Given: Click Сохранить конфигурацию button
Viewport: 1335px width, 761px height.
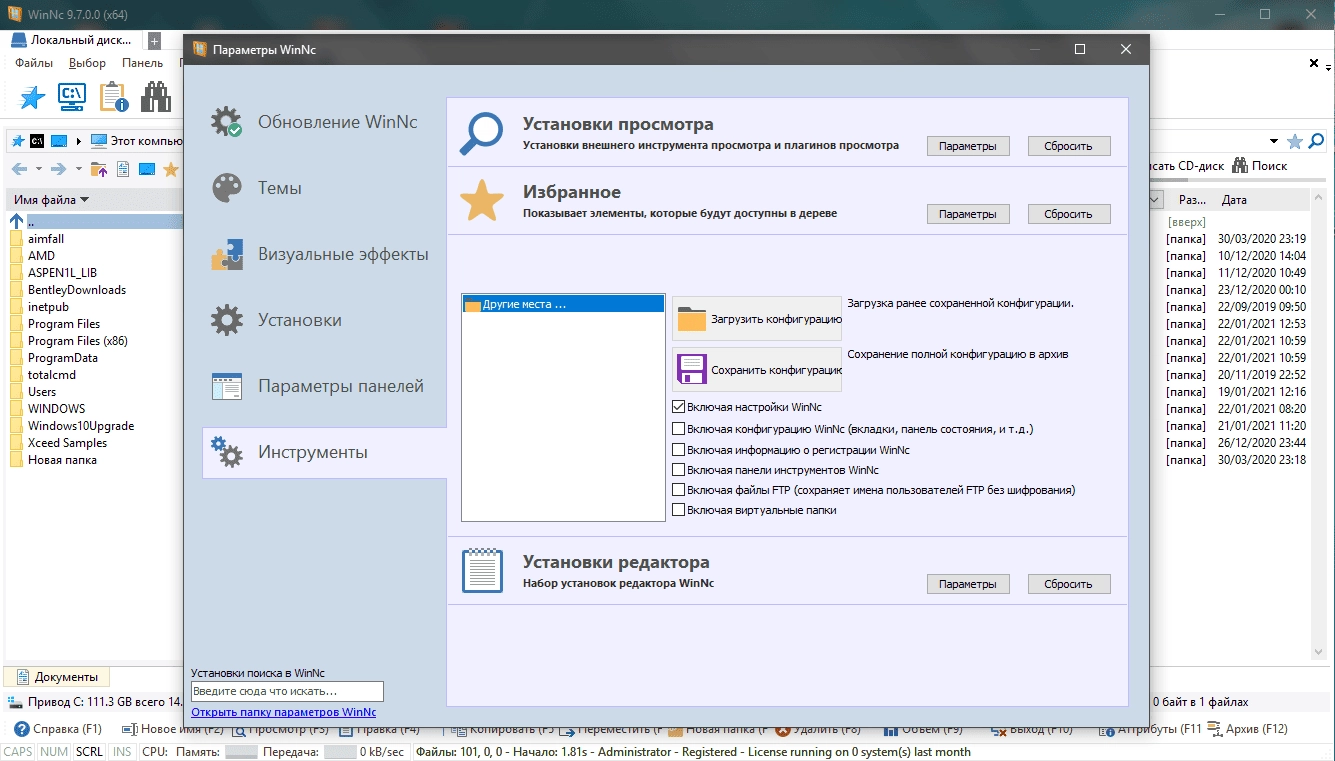Looking at the screenshot, I should 757,369.
